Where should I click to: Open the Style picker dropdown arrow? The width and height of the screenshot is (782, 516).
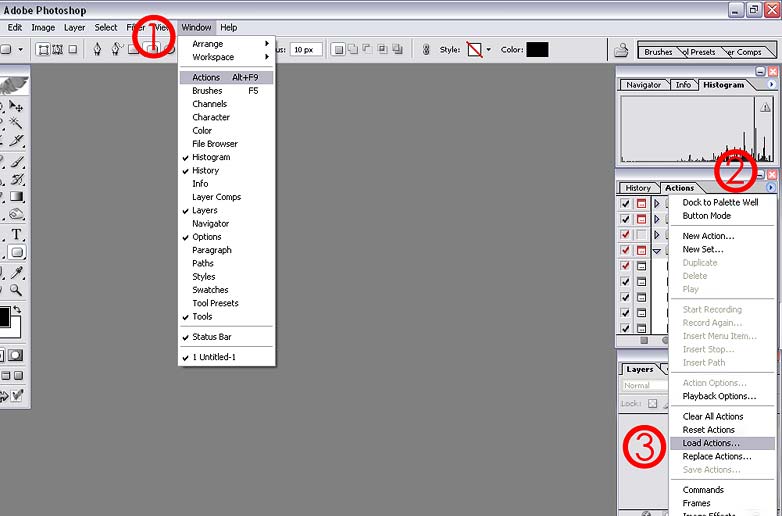click(x=488, y=49)
